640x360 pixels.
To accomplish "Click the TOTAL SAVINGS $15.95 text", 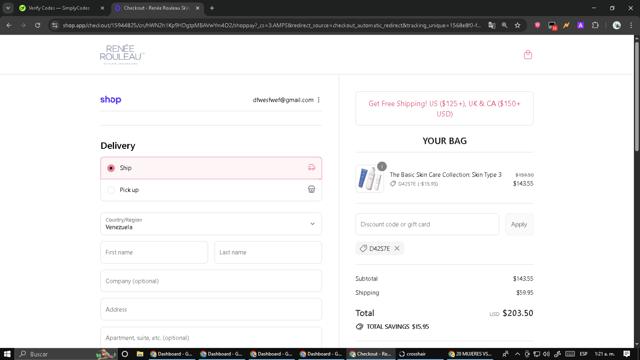I will 398,327.
